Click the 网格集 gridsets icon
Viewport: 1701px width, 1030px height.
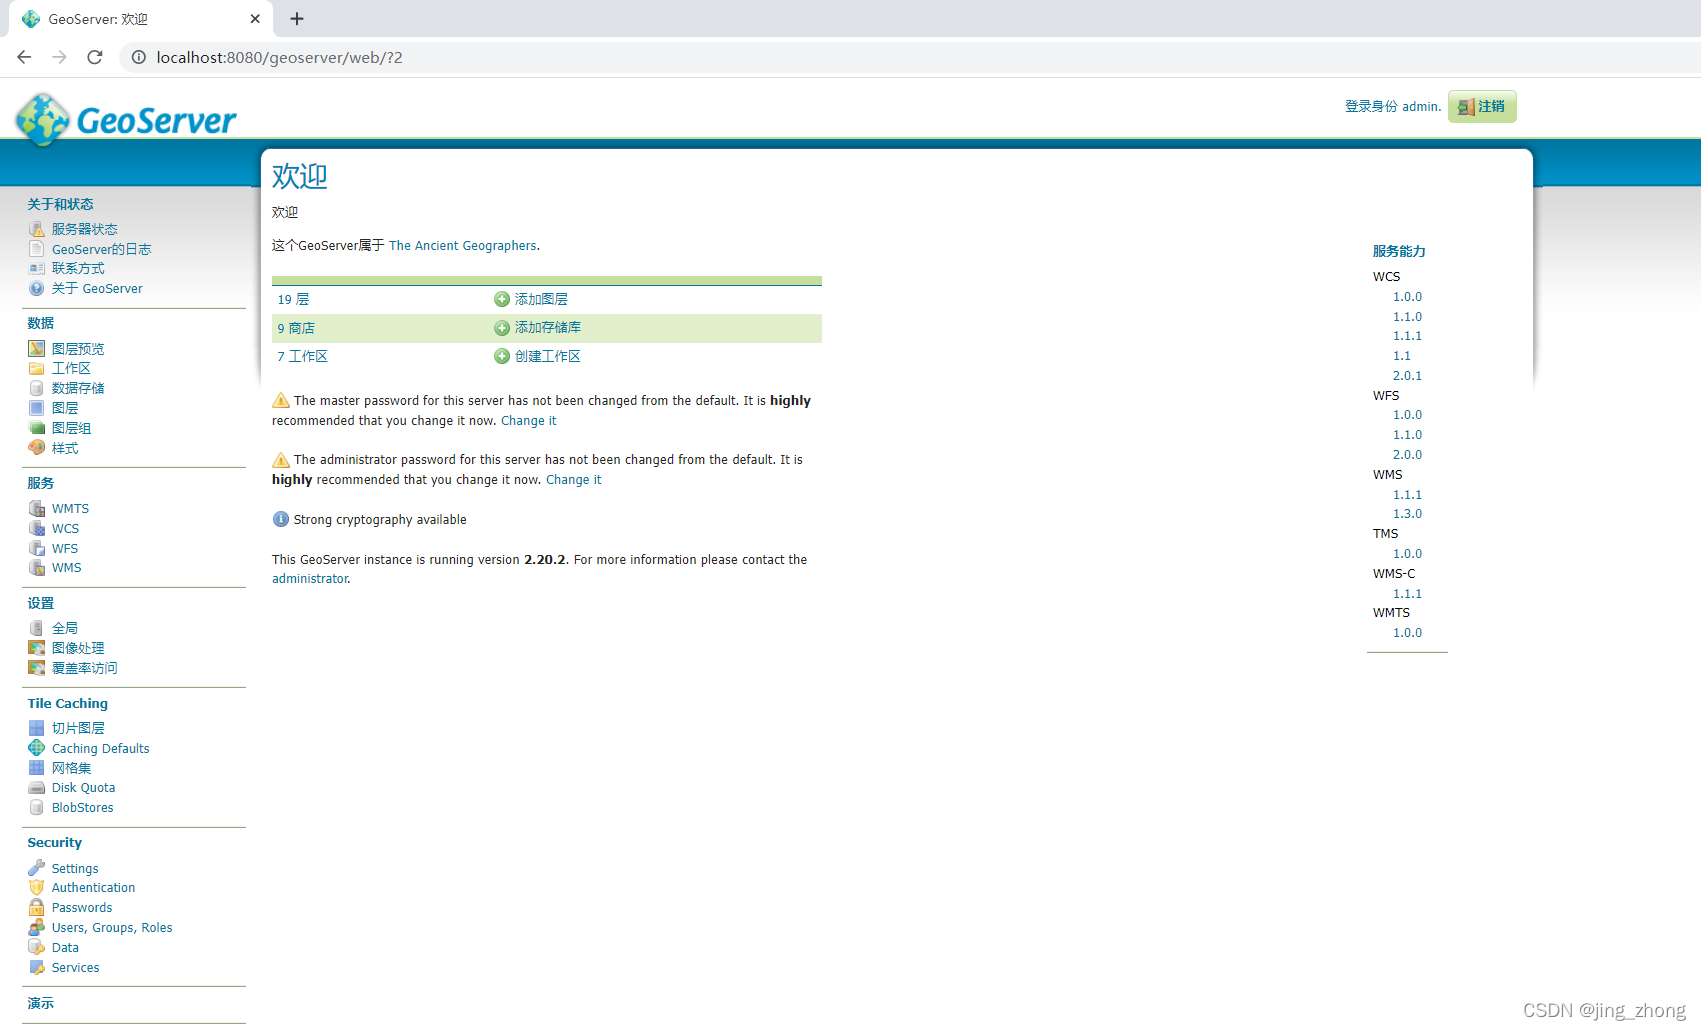[x=37, y=768]
